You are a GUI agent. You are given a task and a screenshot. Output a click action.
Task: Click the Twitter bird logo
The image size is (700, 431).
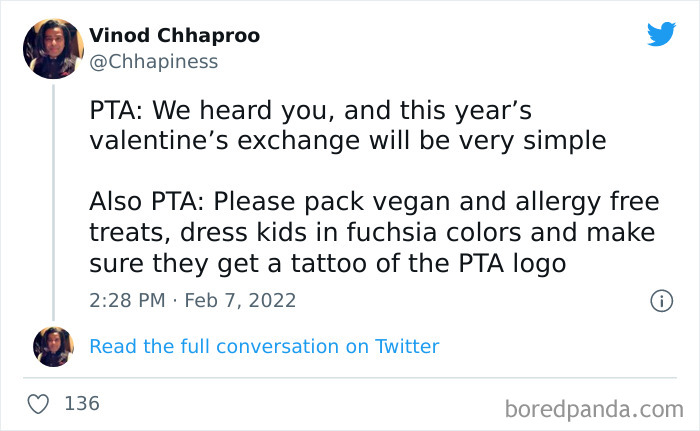pyautogui.click(x=661, y=34)
